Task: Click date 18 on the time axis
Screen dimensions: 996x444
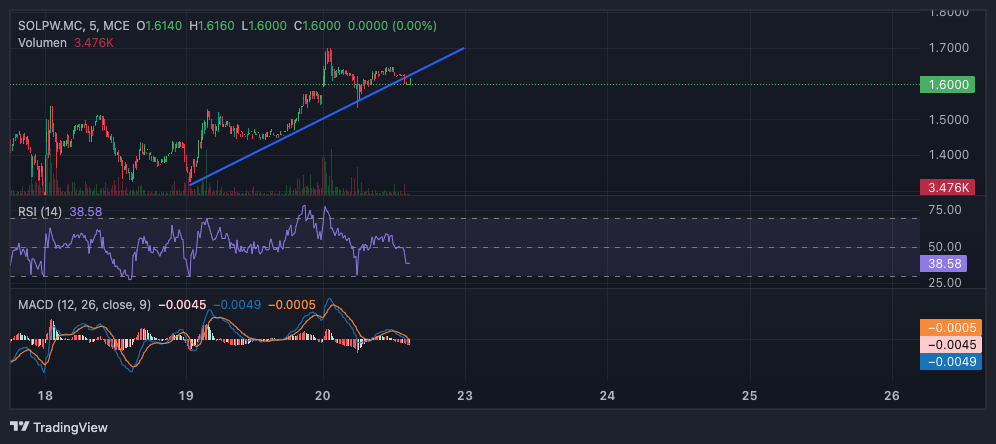Action: 44,396
